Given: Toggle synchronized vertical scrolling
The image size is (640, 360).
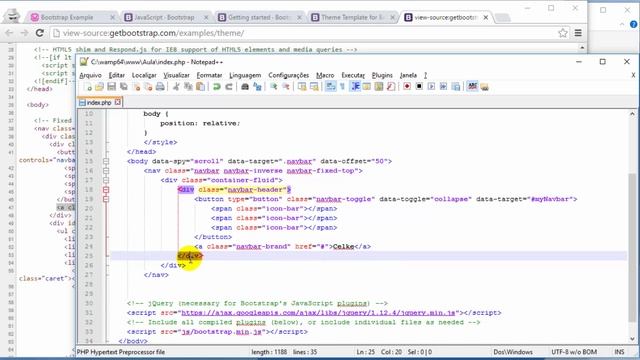Looking at the screenshot, I should pyautogui.click(x=302, y=87).
